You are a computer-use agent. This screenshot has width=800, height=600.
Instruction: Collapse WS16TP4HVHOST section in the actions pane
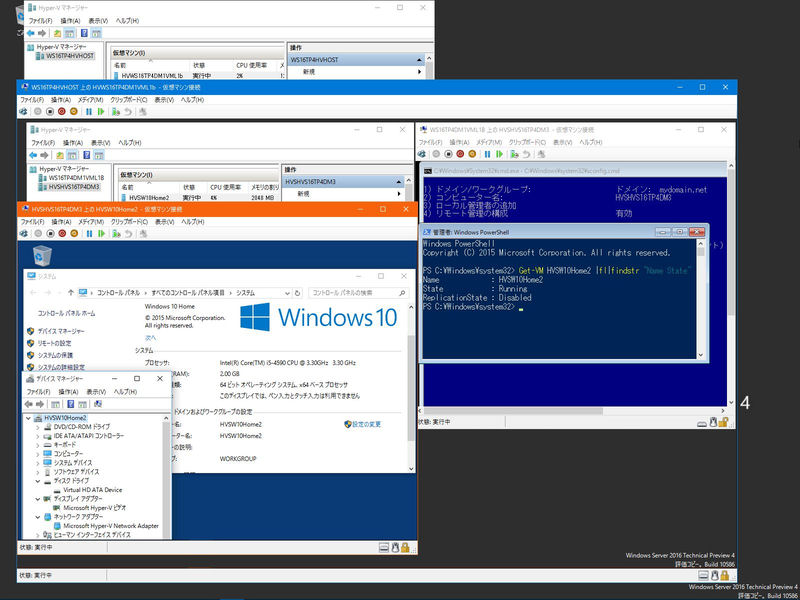click(x=419, y=60)
